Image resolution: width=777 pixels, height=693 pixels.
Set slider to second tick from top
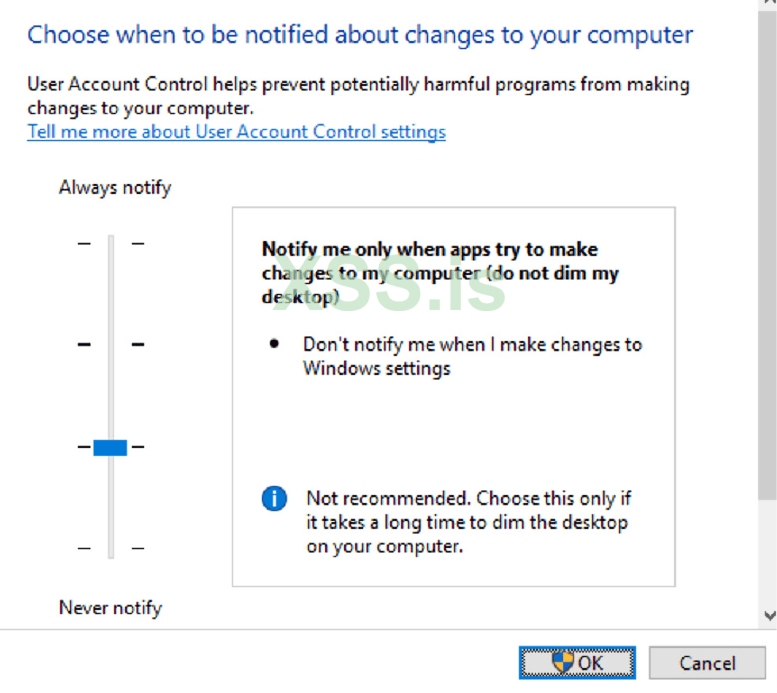click(111, 344)
